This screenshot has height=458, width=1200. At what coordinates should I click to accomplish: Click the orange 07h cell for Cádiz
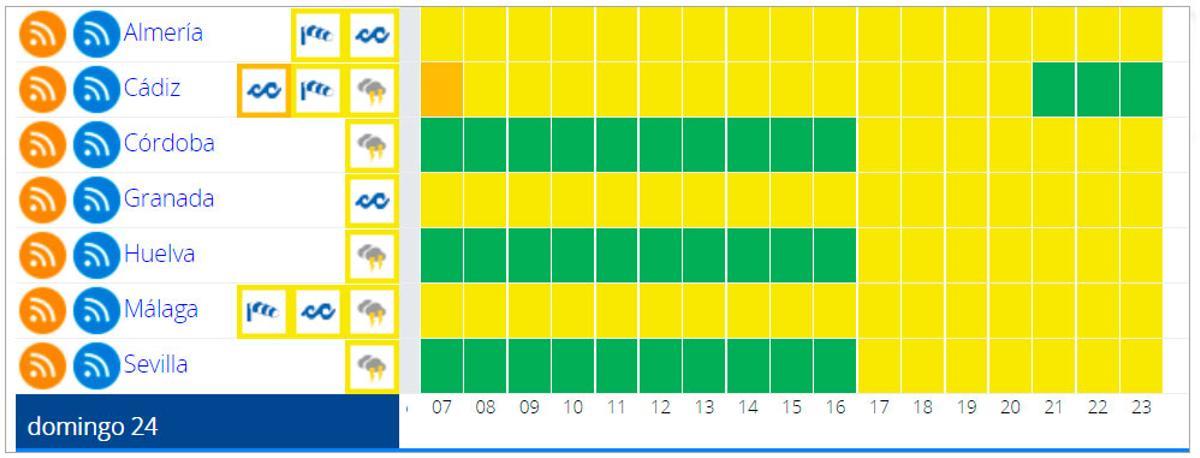pos(441,89)
